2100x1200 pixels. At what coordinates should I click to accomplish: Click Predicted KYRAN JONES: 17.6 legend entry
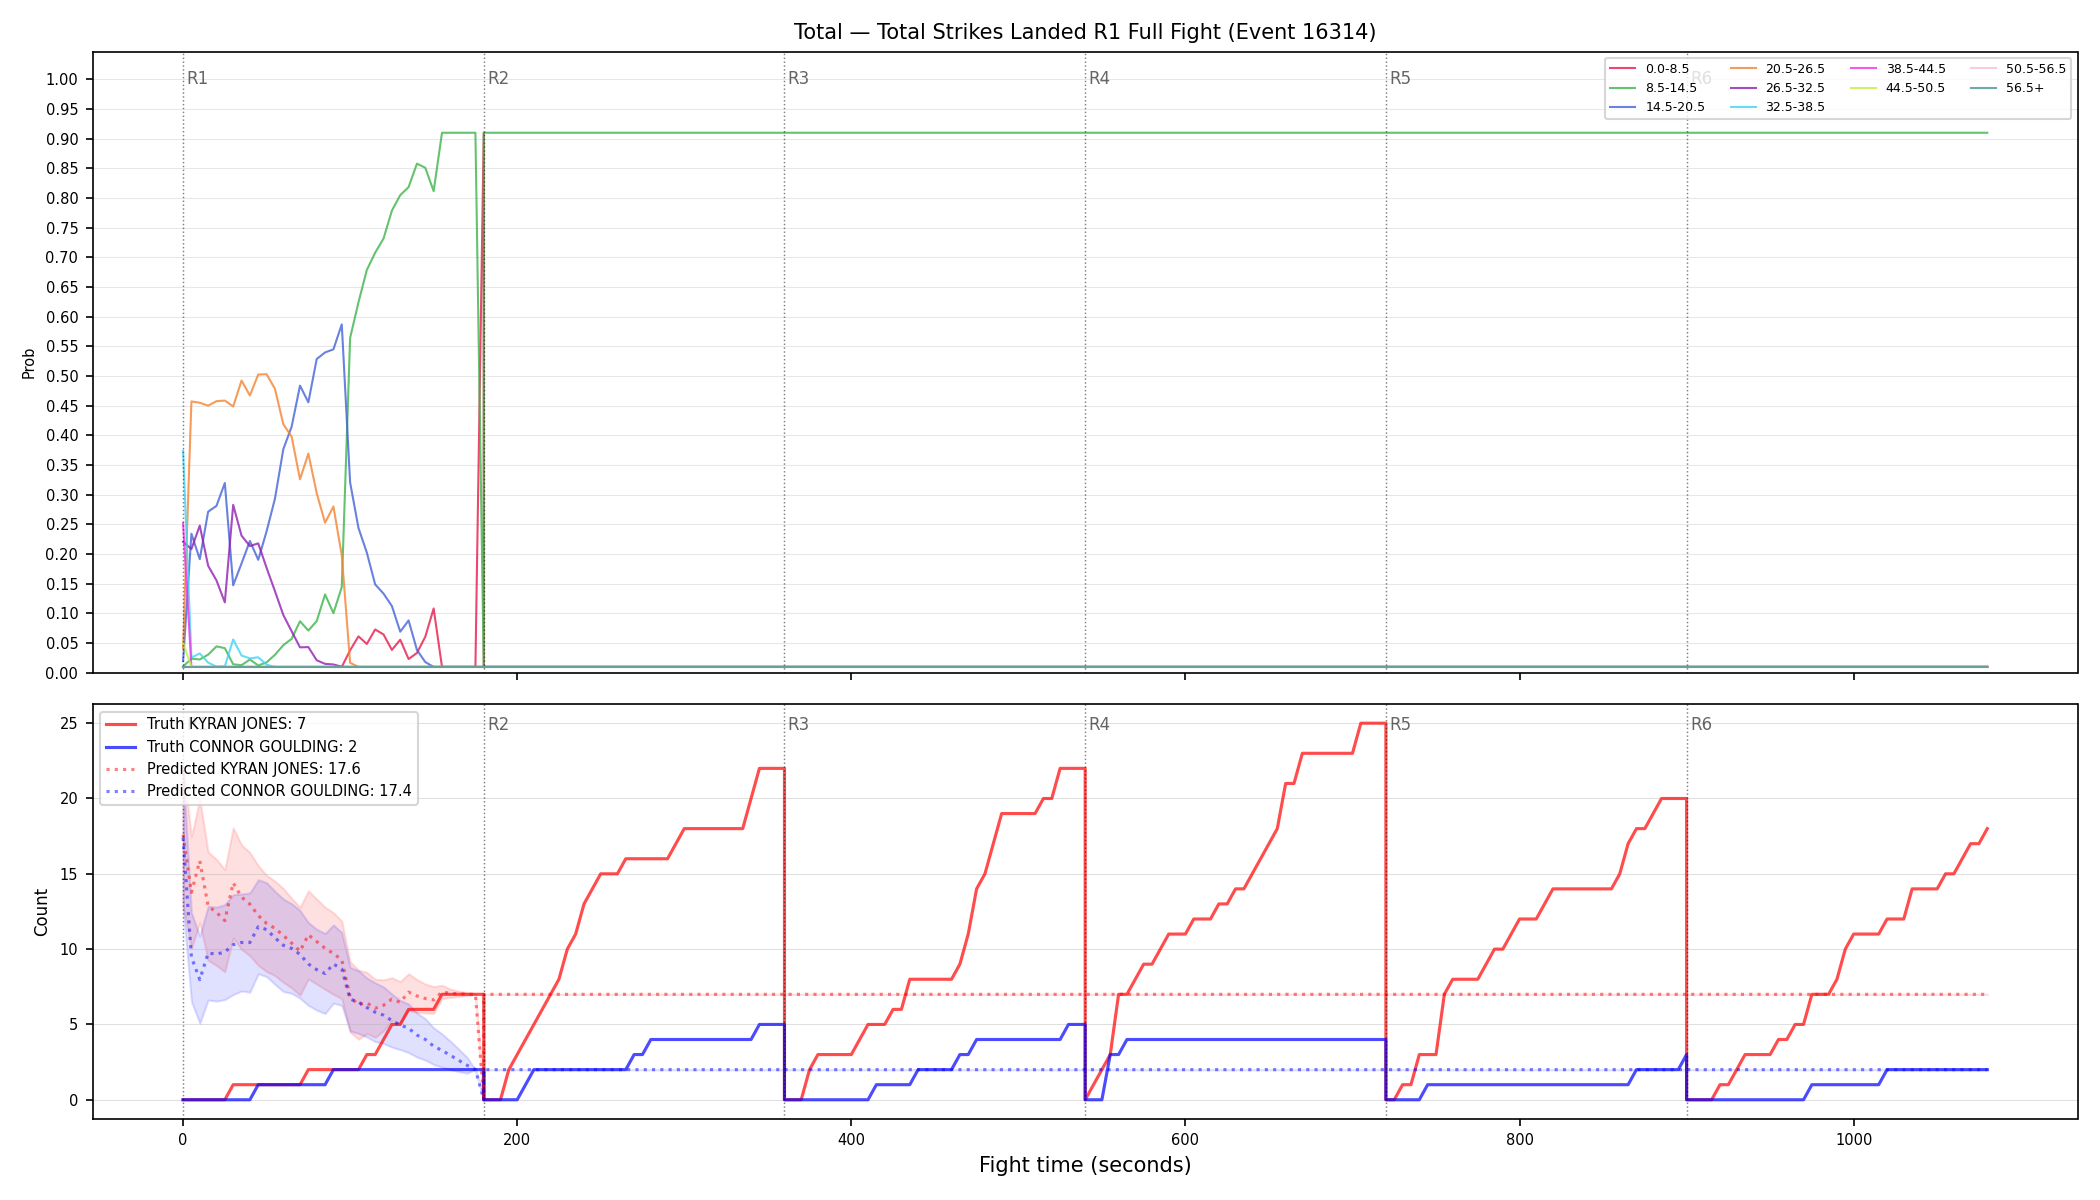click(233, 769)
